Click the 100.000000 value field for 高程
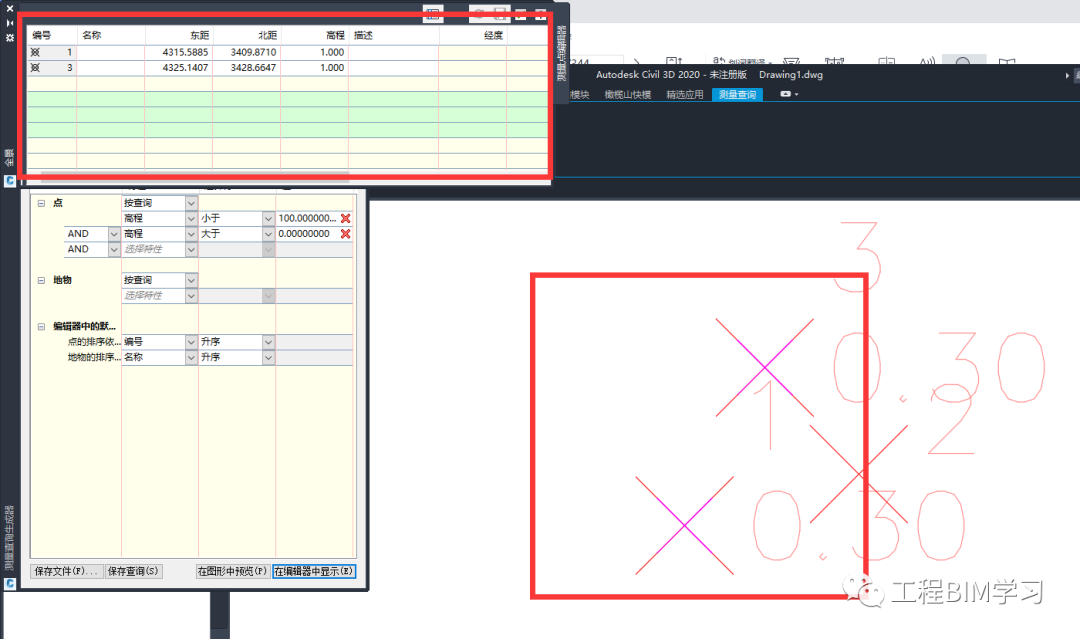 coord(307,218)
